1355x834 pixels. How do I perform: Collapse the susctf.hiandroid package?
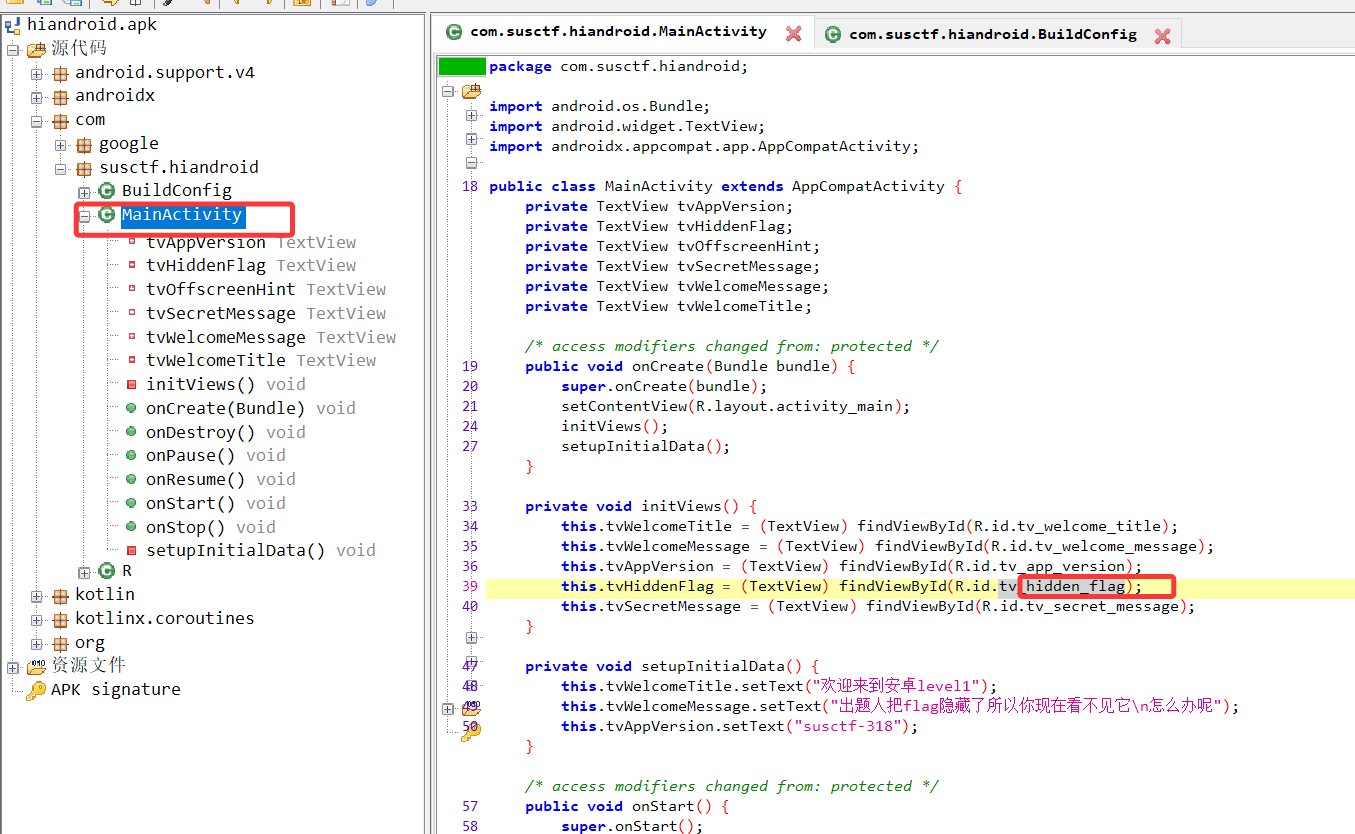[x=61, y=169]
